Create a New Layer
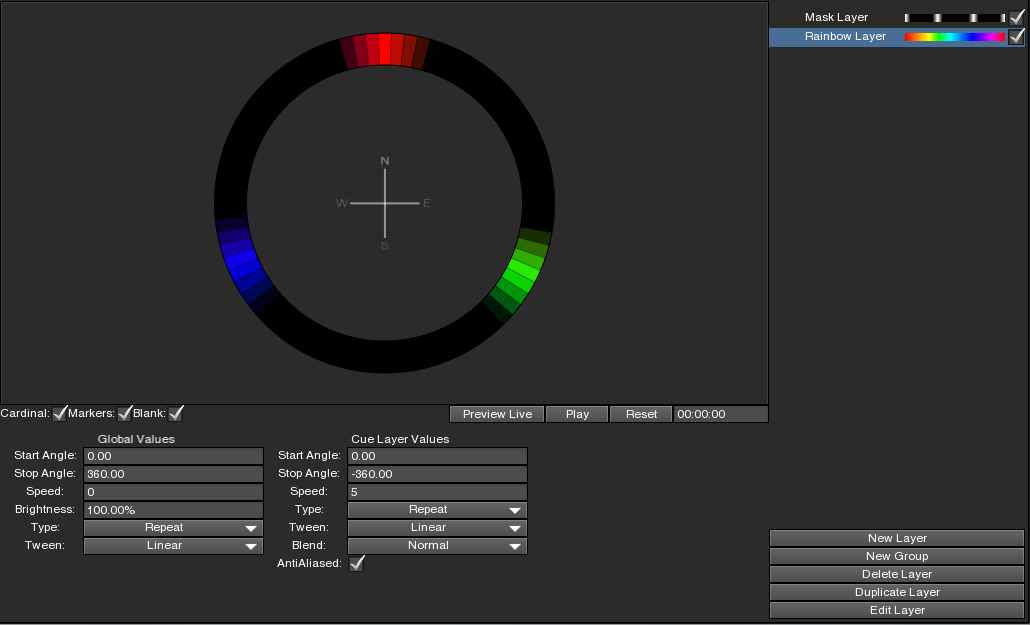1030x625 pixels. coord(897,539)
